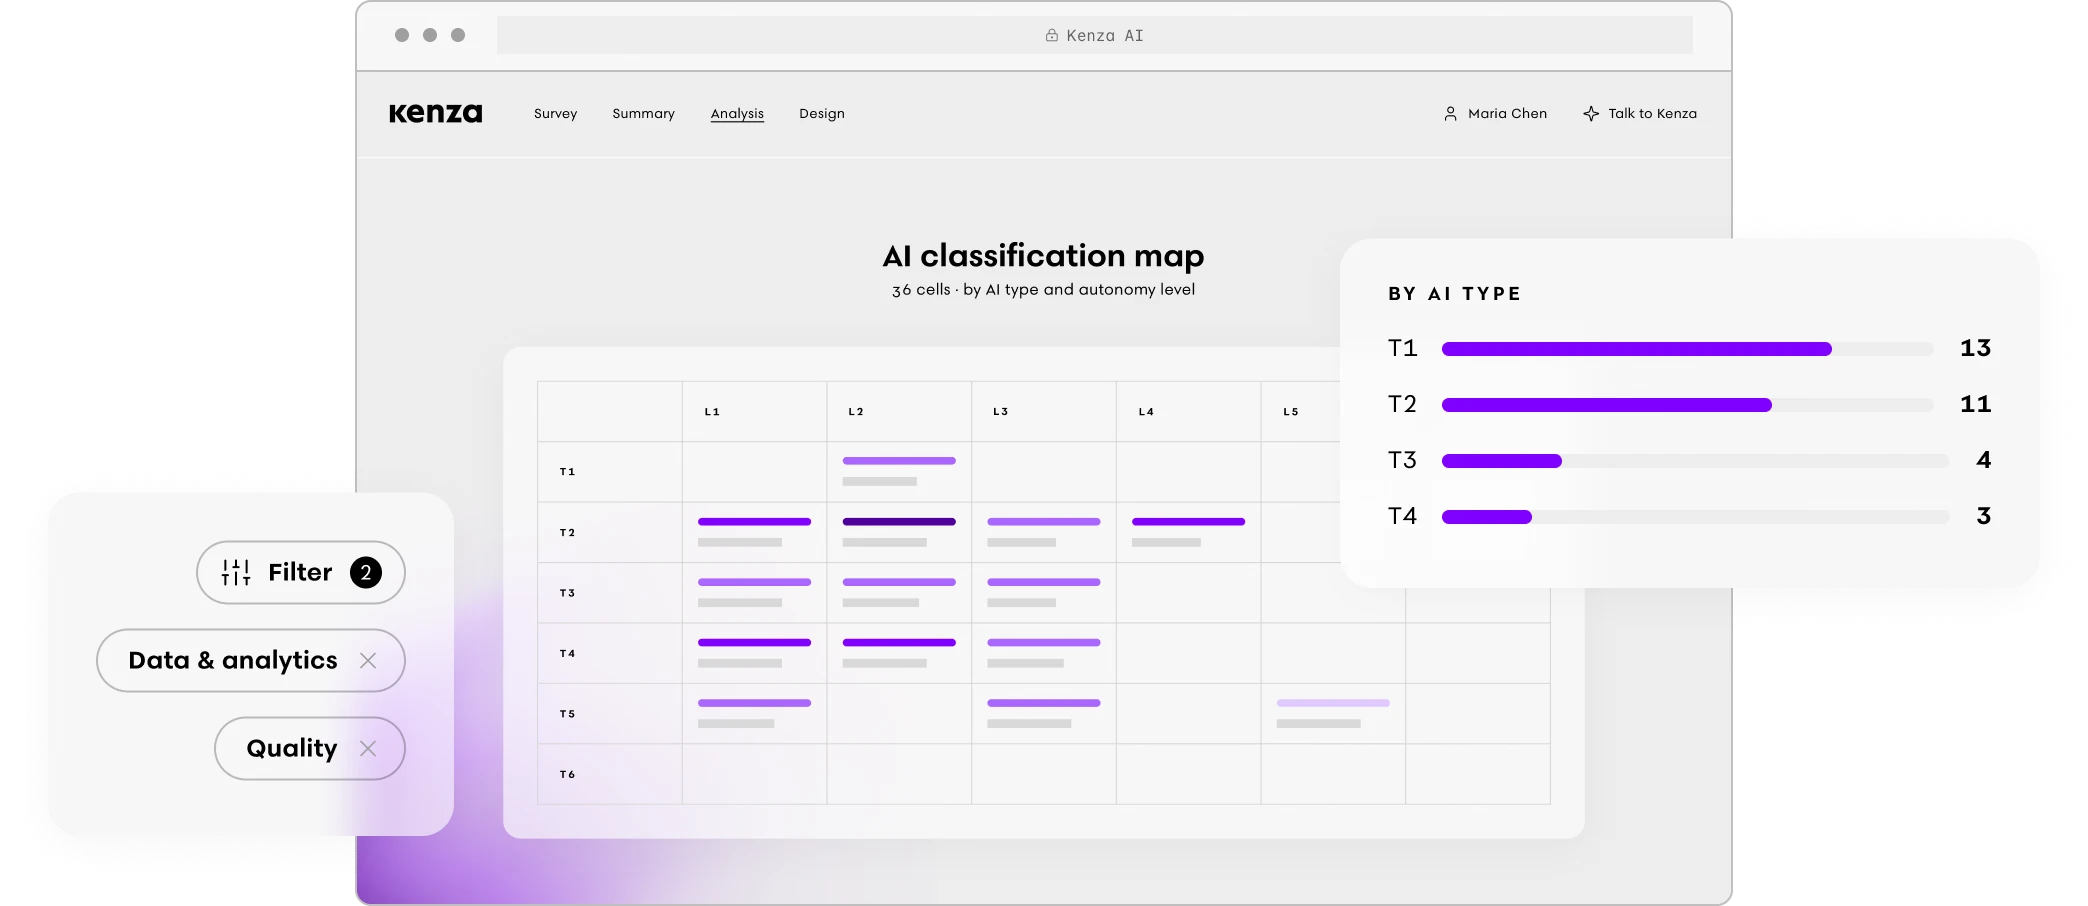Select the T4 / L3 cell entry

1043,653
